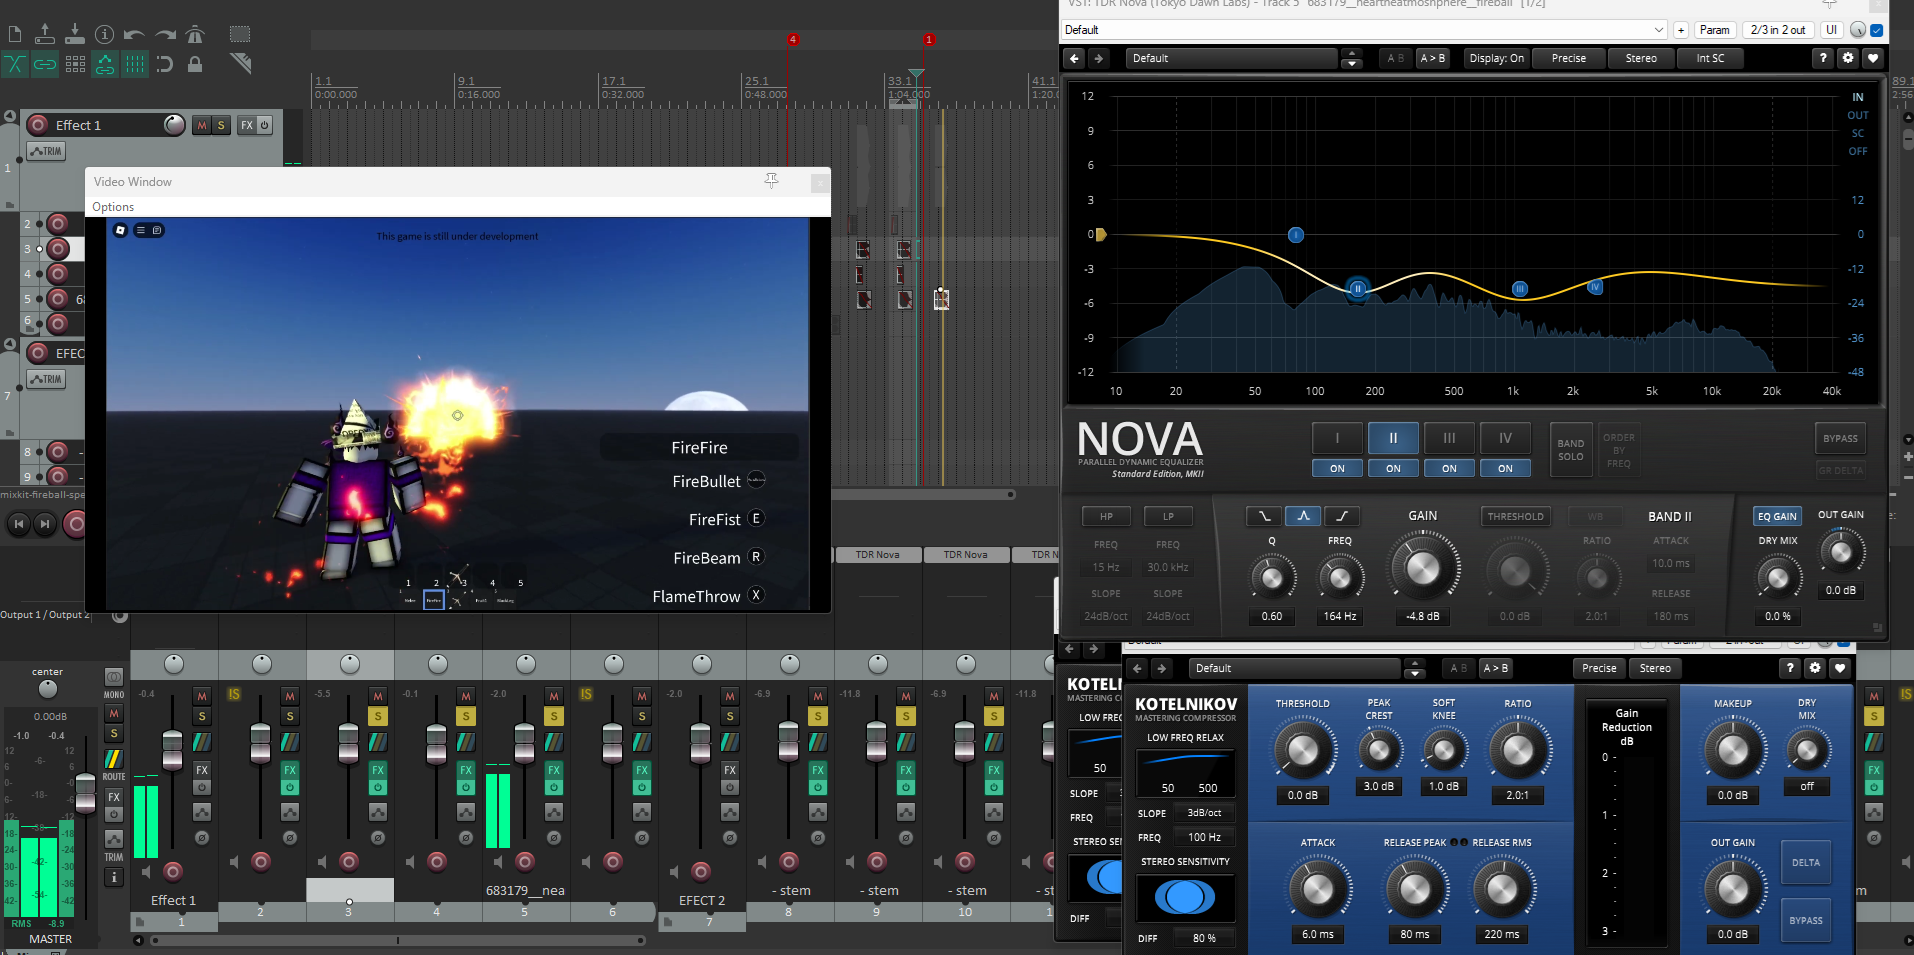Turn off Nova band IV ON switch
The height and width of the screenshot is (955, 1914).
[1505, 468]
